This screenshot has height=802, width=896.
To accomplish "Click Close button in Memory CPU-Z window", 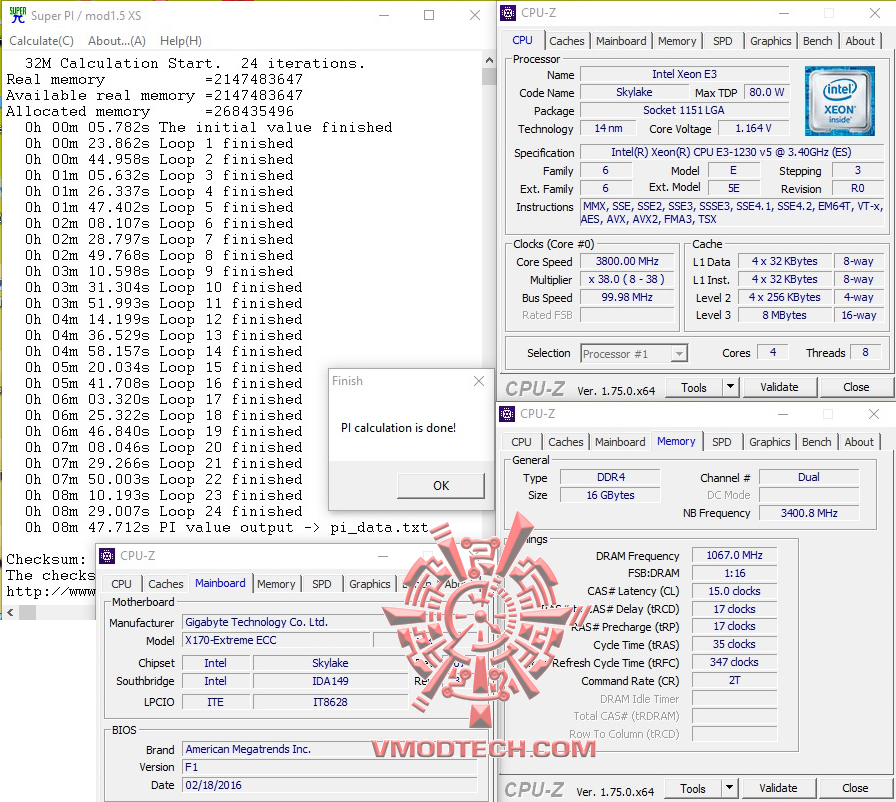I will [x=855, y=788].
